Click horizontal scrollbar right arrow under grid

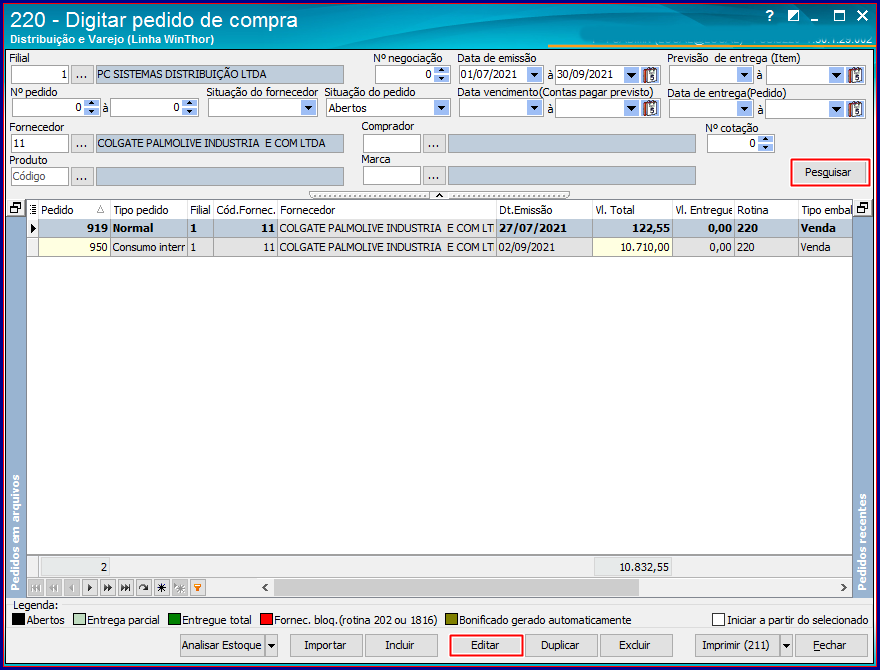[844, 588]
